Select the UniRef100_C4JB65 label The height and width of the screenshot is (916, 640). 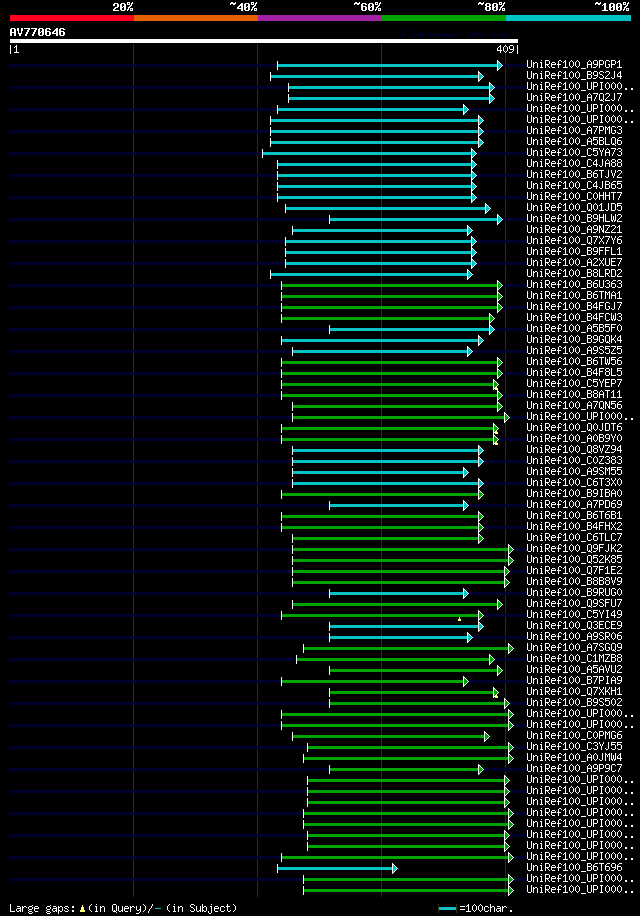point(574,186)
